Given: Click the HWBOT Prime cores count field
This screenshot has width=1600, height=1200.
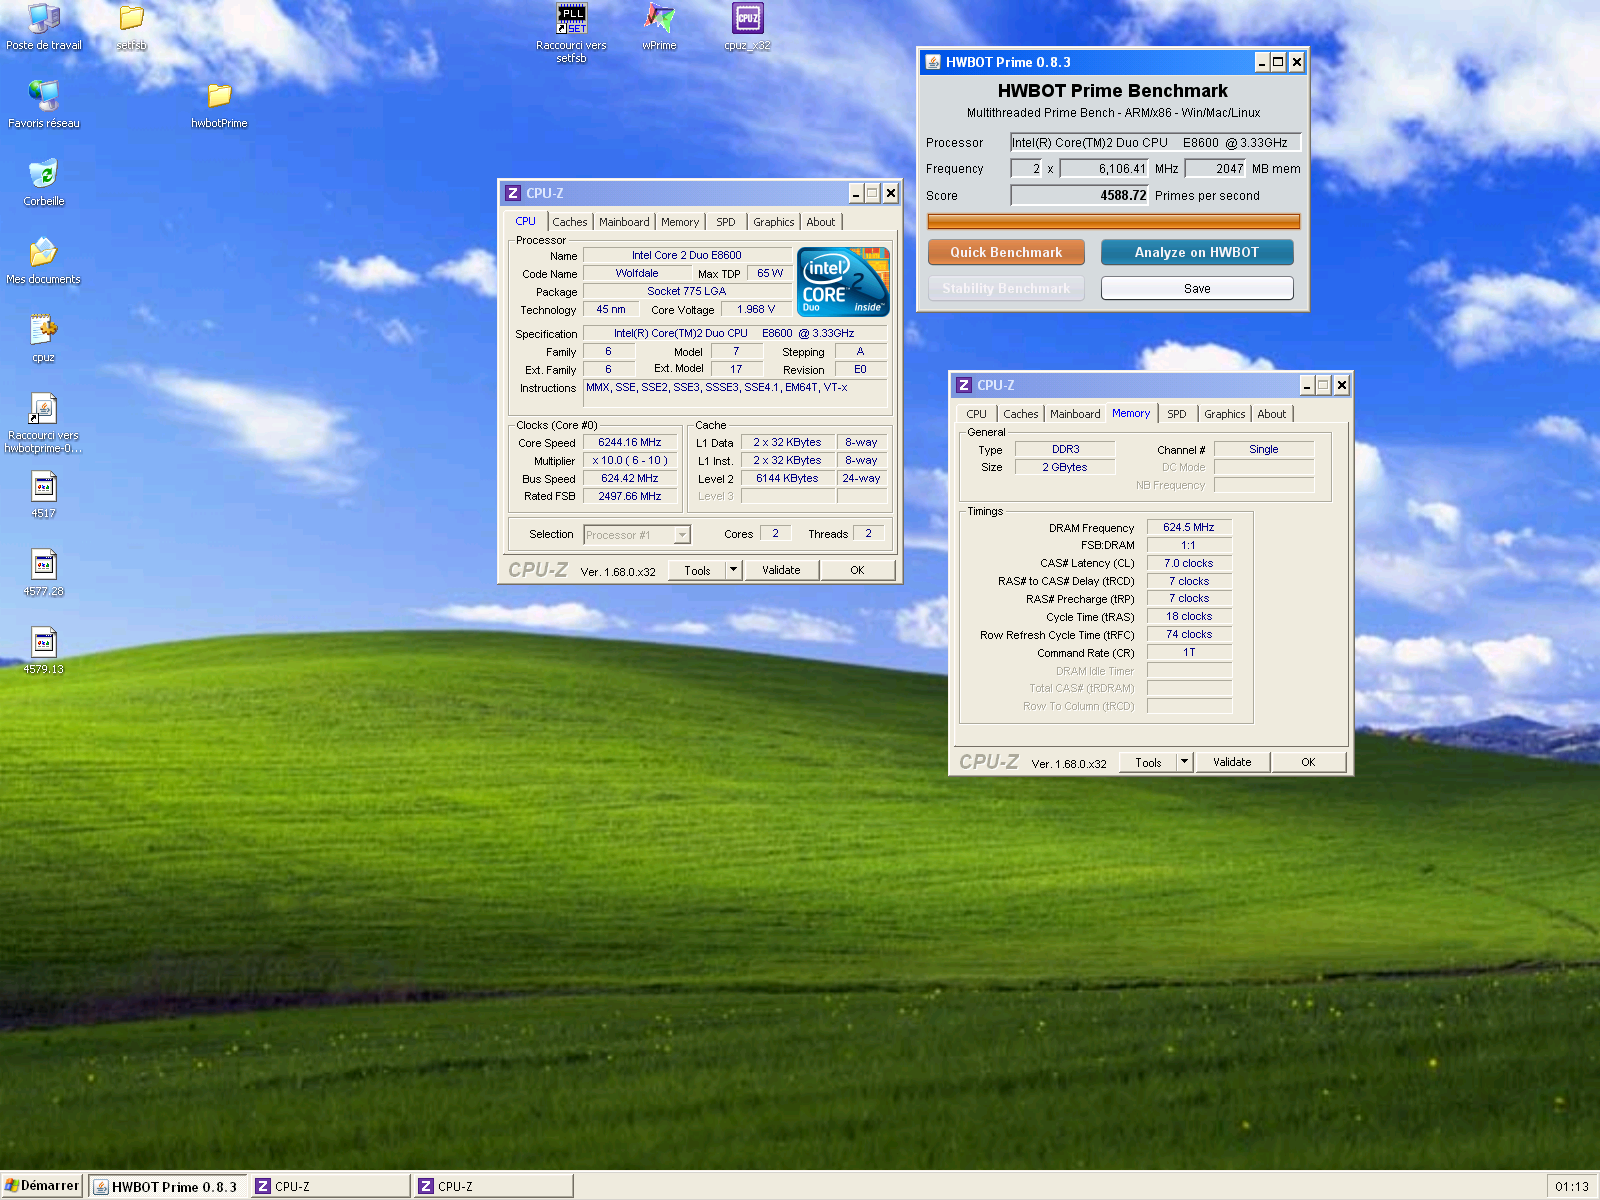Looking at the screenshot, I should 1026,169.
